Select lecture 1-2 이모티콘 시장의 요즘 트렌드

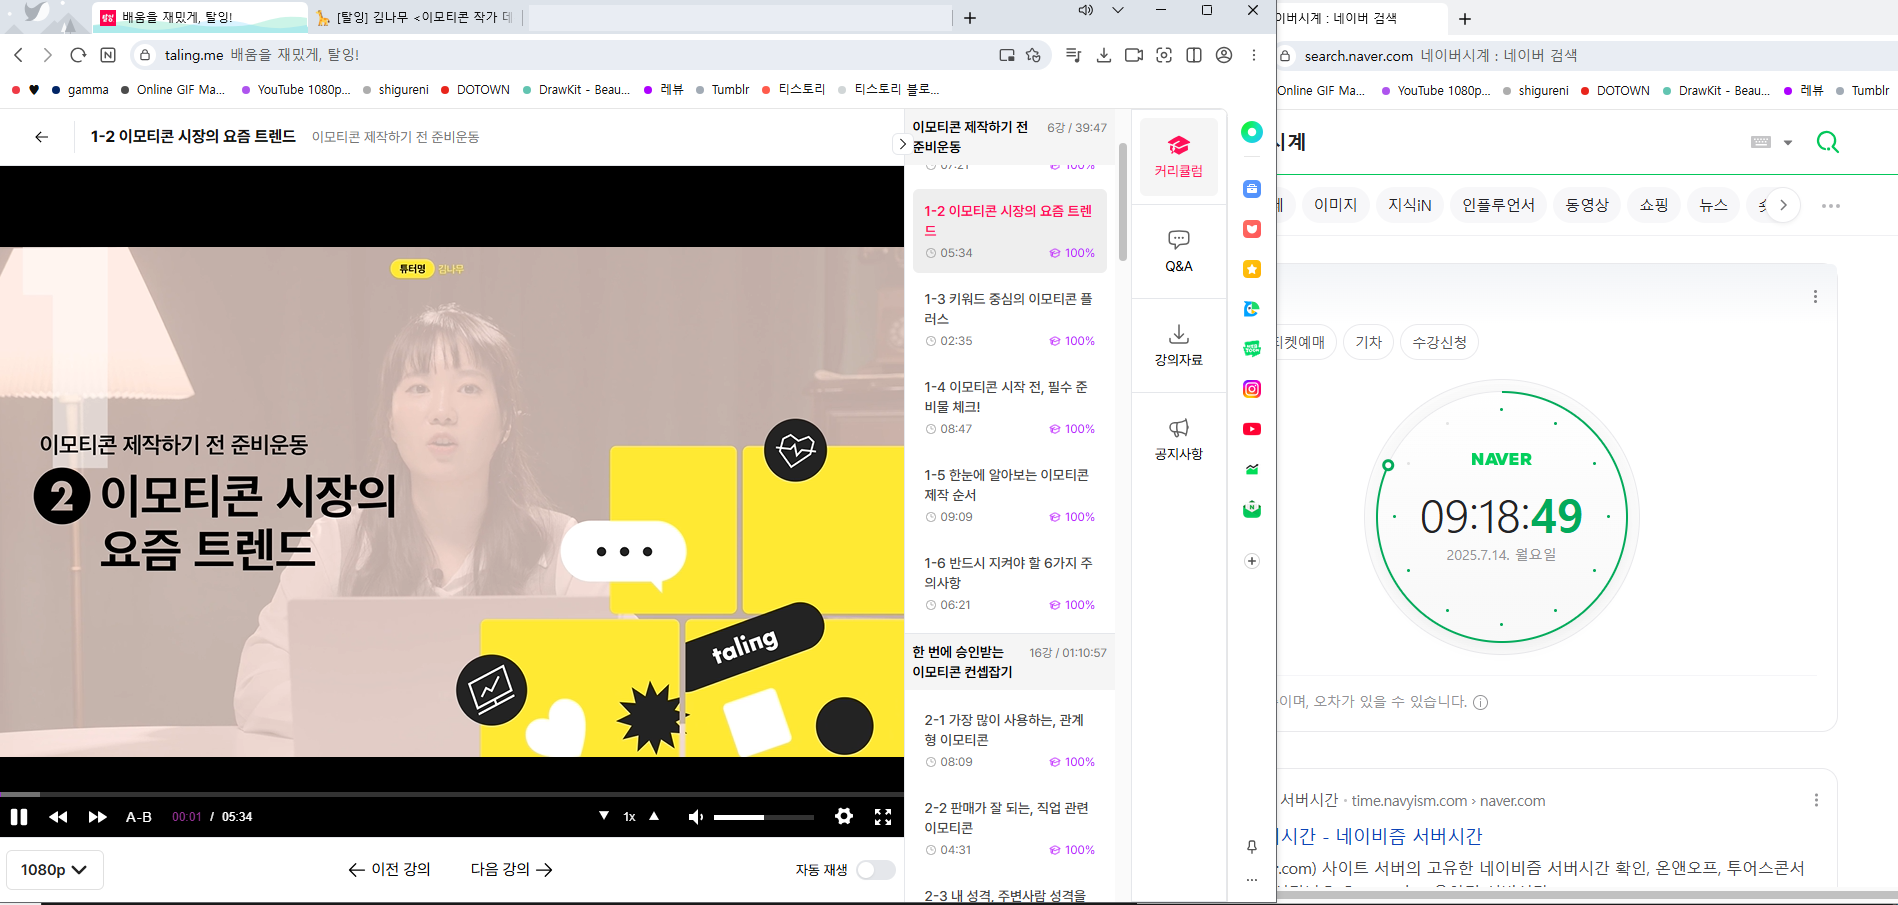[1010, 231]
